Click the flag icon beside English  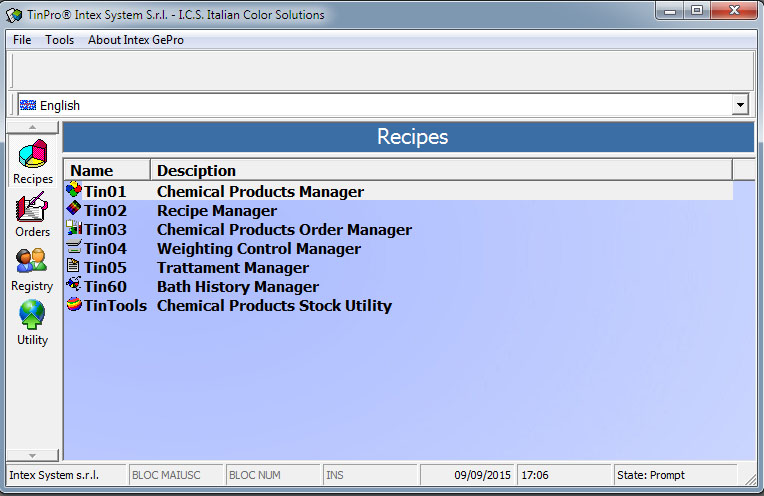coord(28,105)
